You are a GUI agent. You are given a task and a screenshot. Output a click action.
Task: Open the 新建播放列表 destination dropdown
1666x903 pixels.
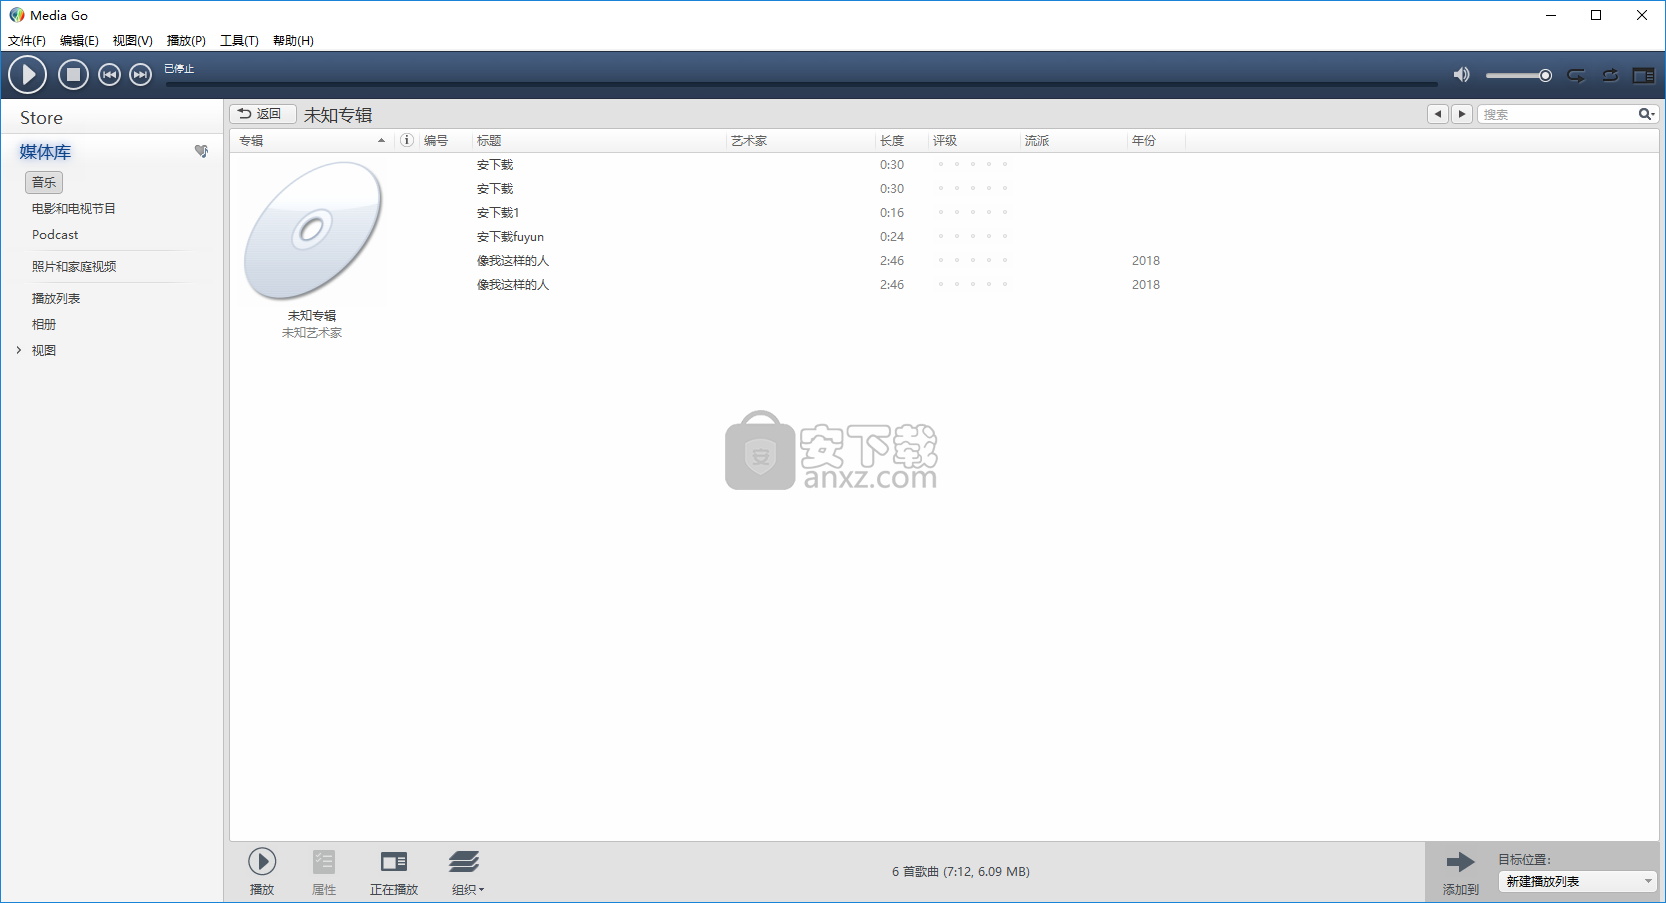click(x=1578, y=882)
